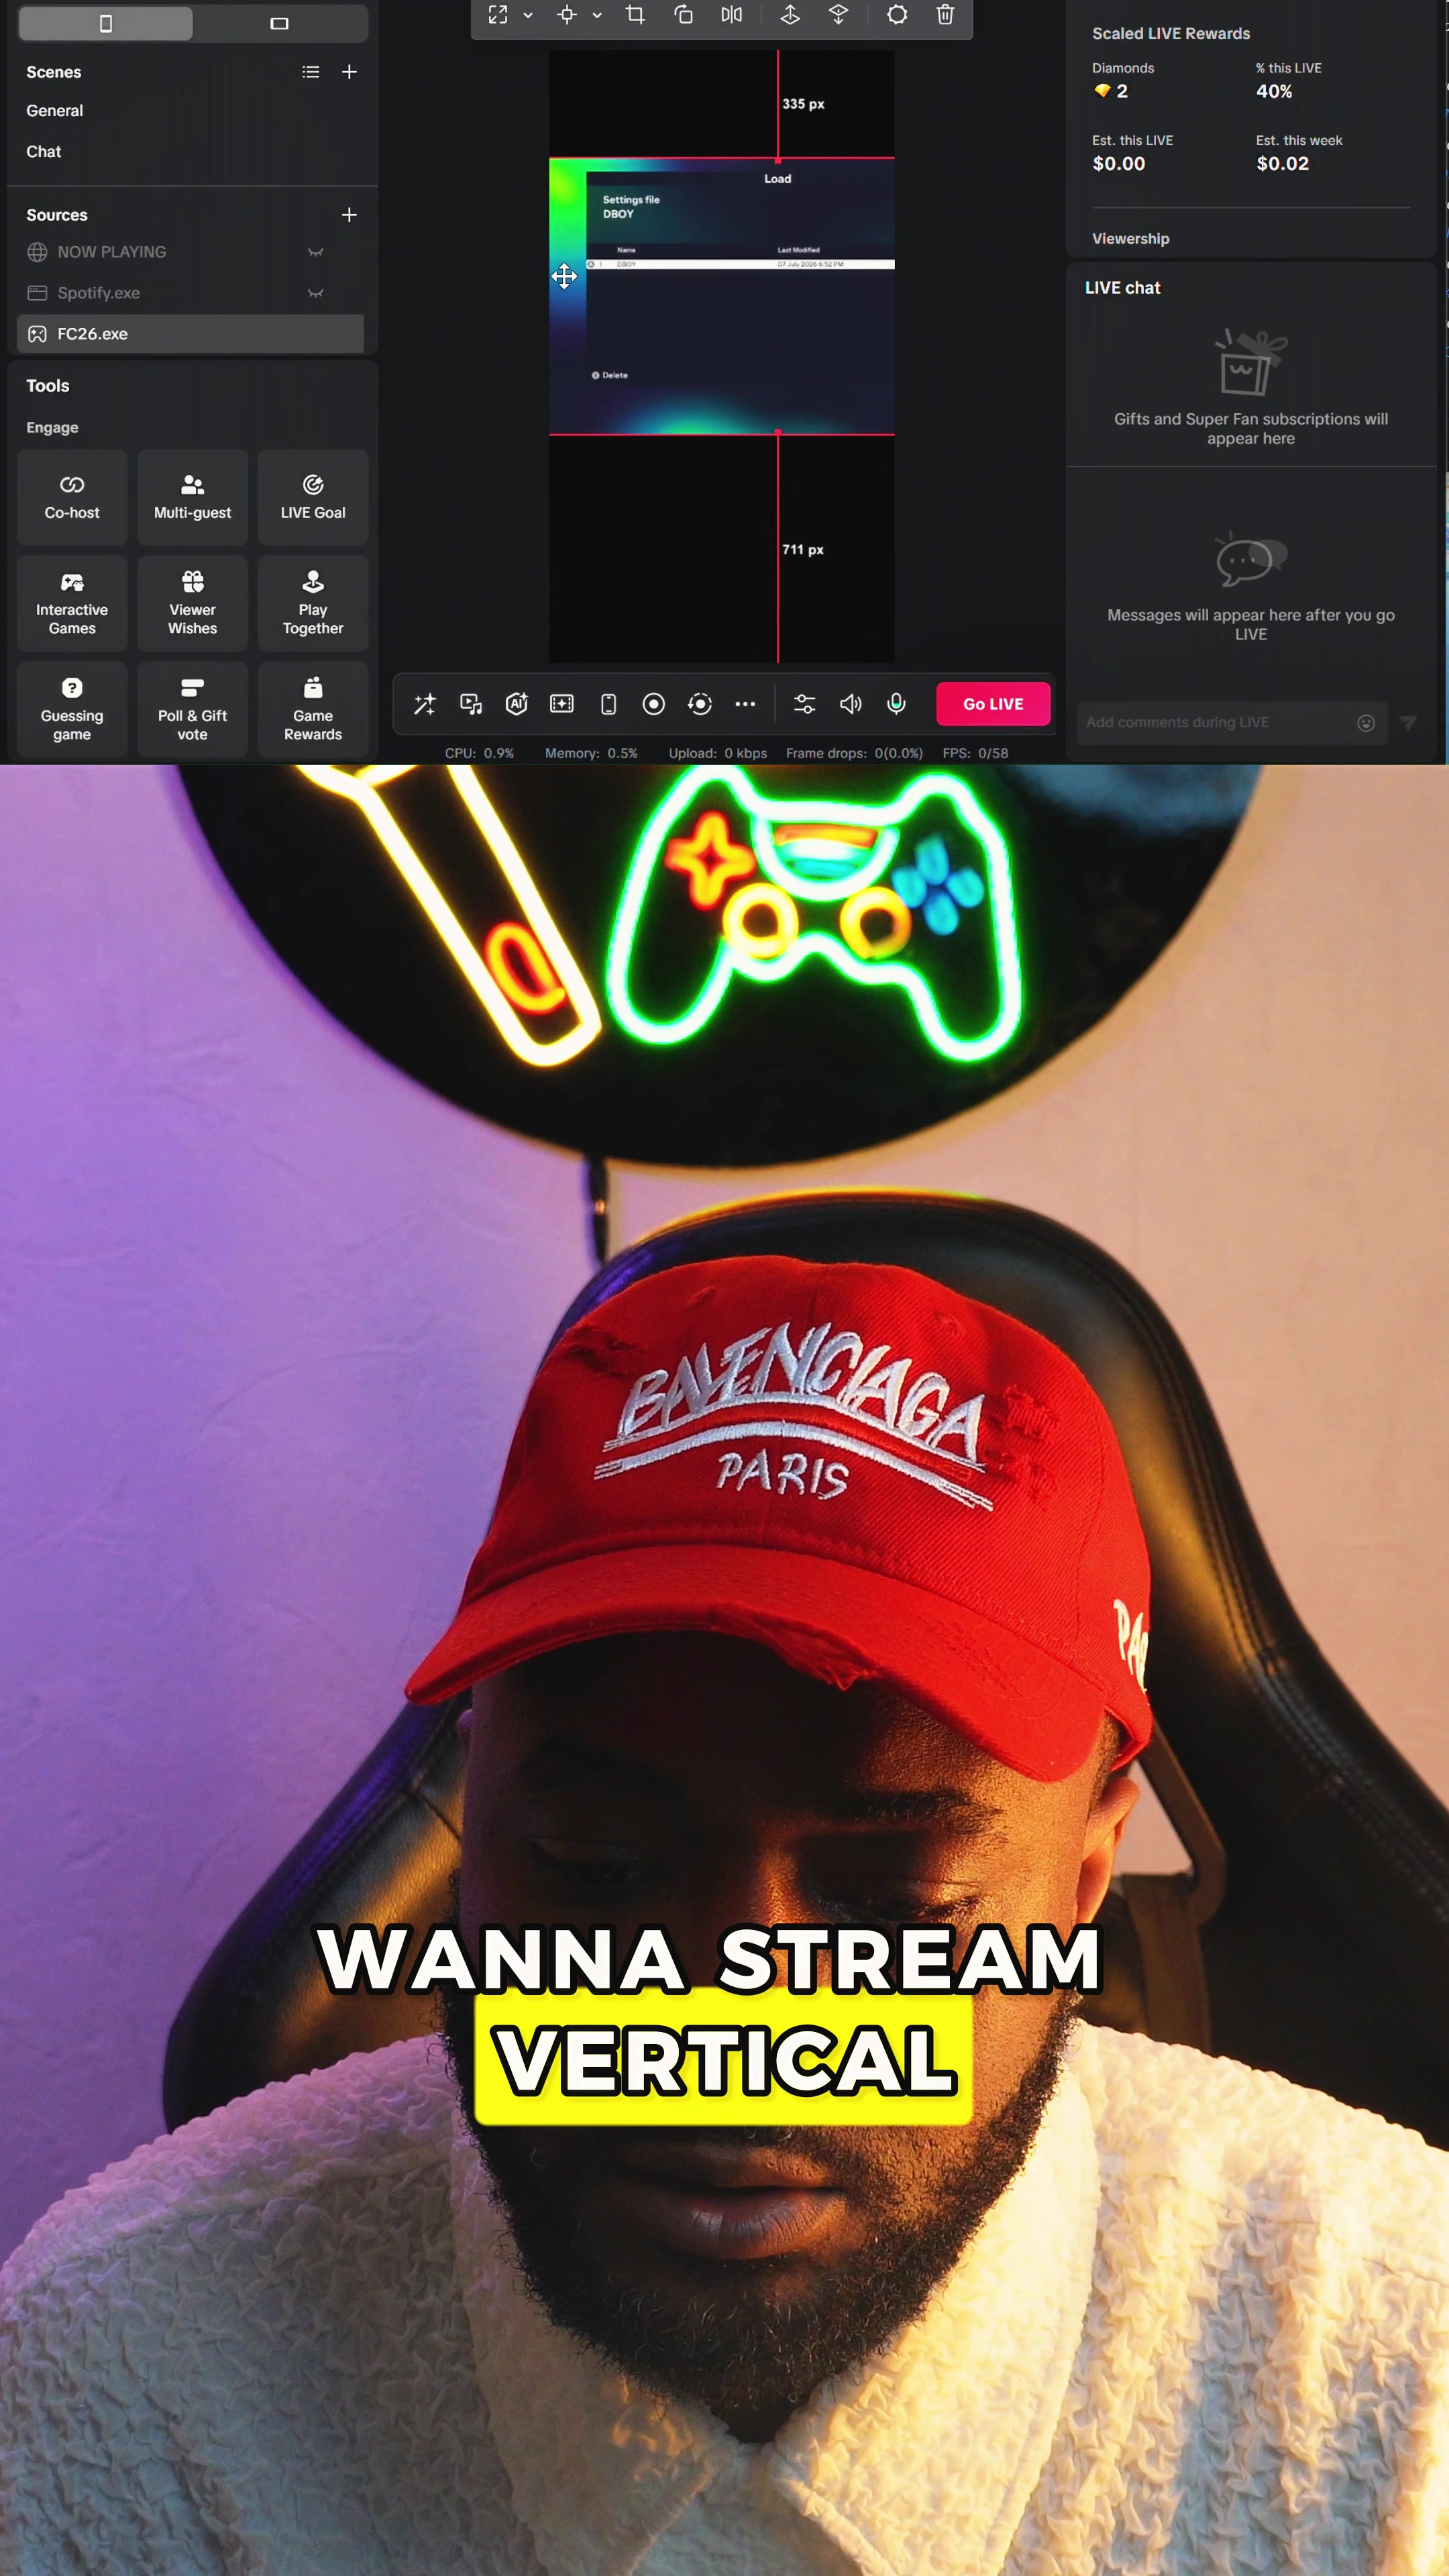Delete the selected source
Screen dimensions: 1449x2576
945,15
